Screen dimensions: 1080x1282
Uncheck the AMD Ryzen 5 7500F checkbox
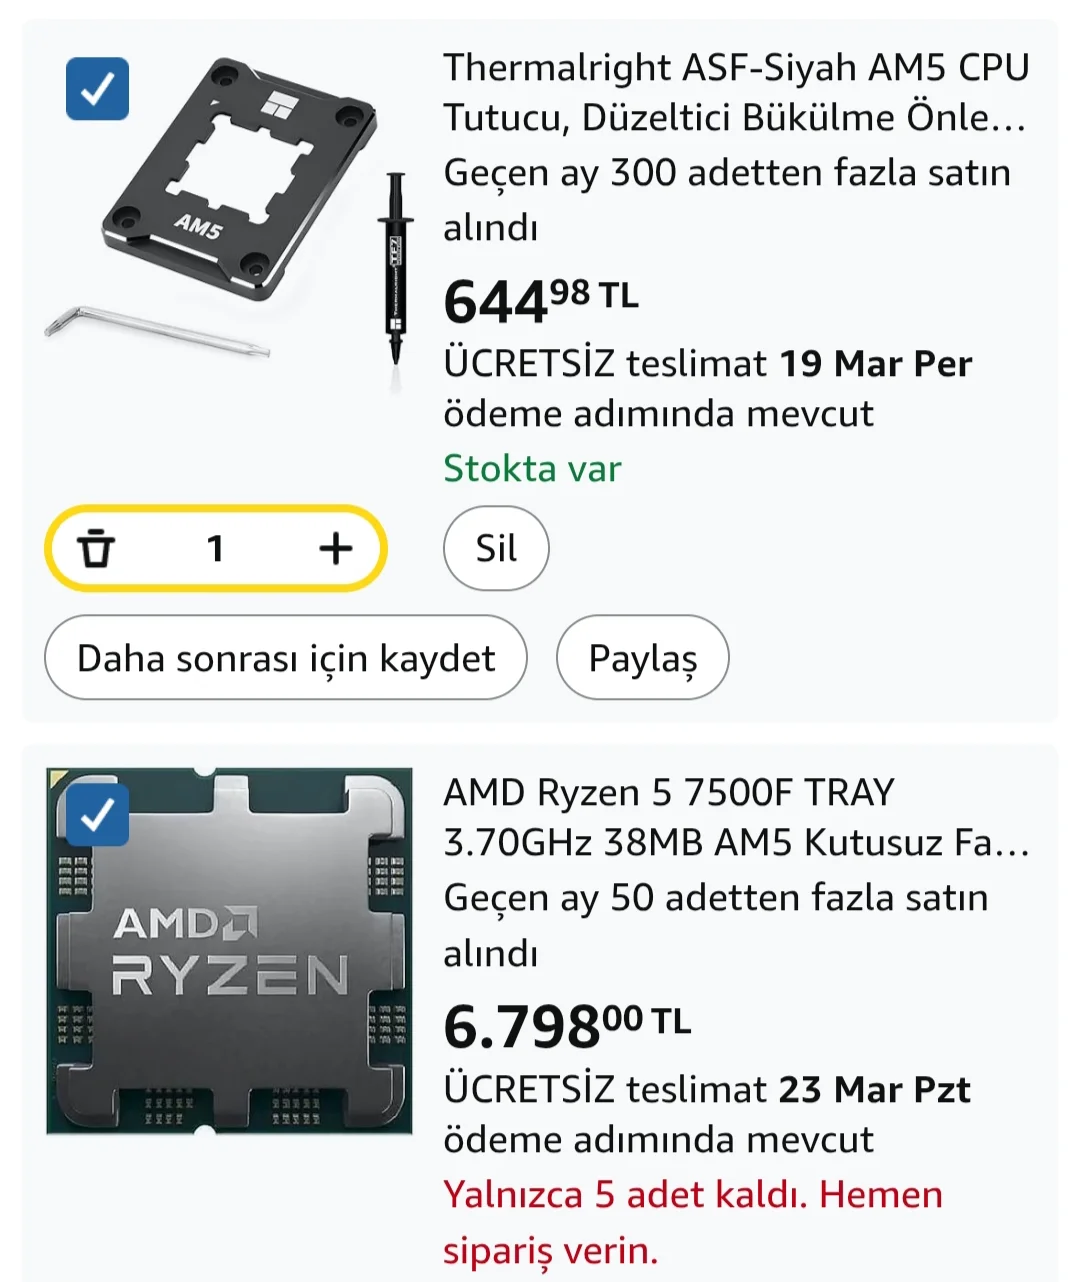[97, 816]
